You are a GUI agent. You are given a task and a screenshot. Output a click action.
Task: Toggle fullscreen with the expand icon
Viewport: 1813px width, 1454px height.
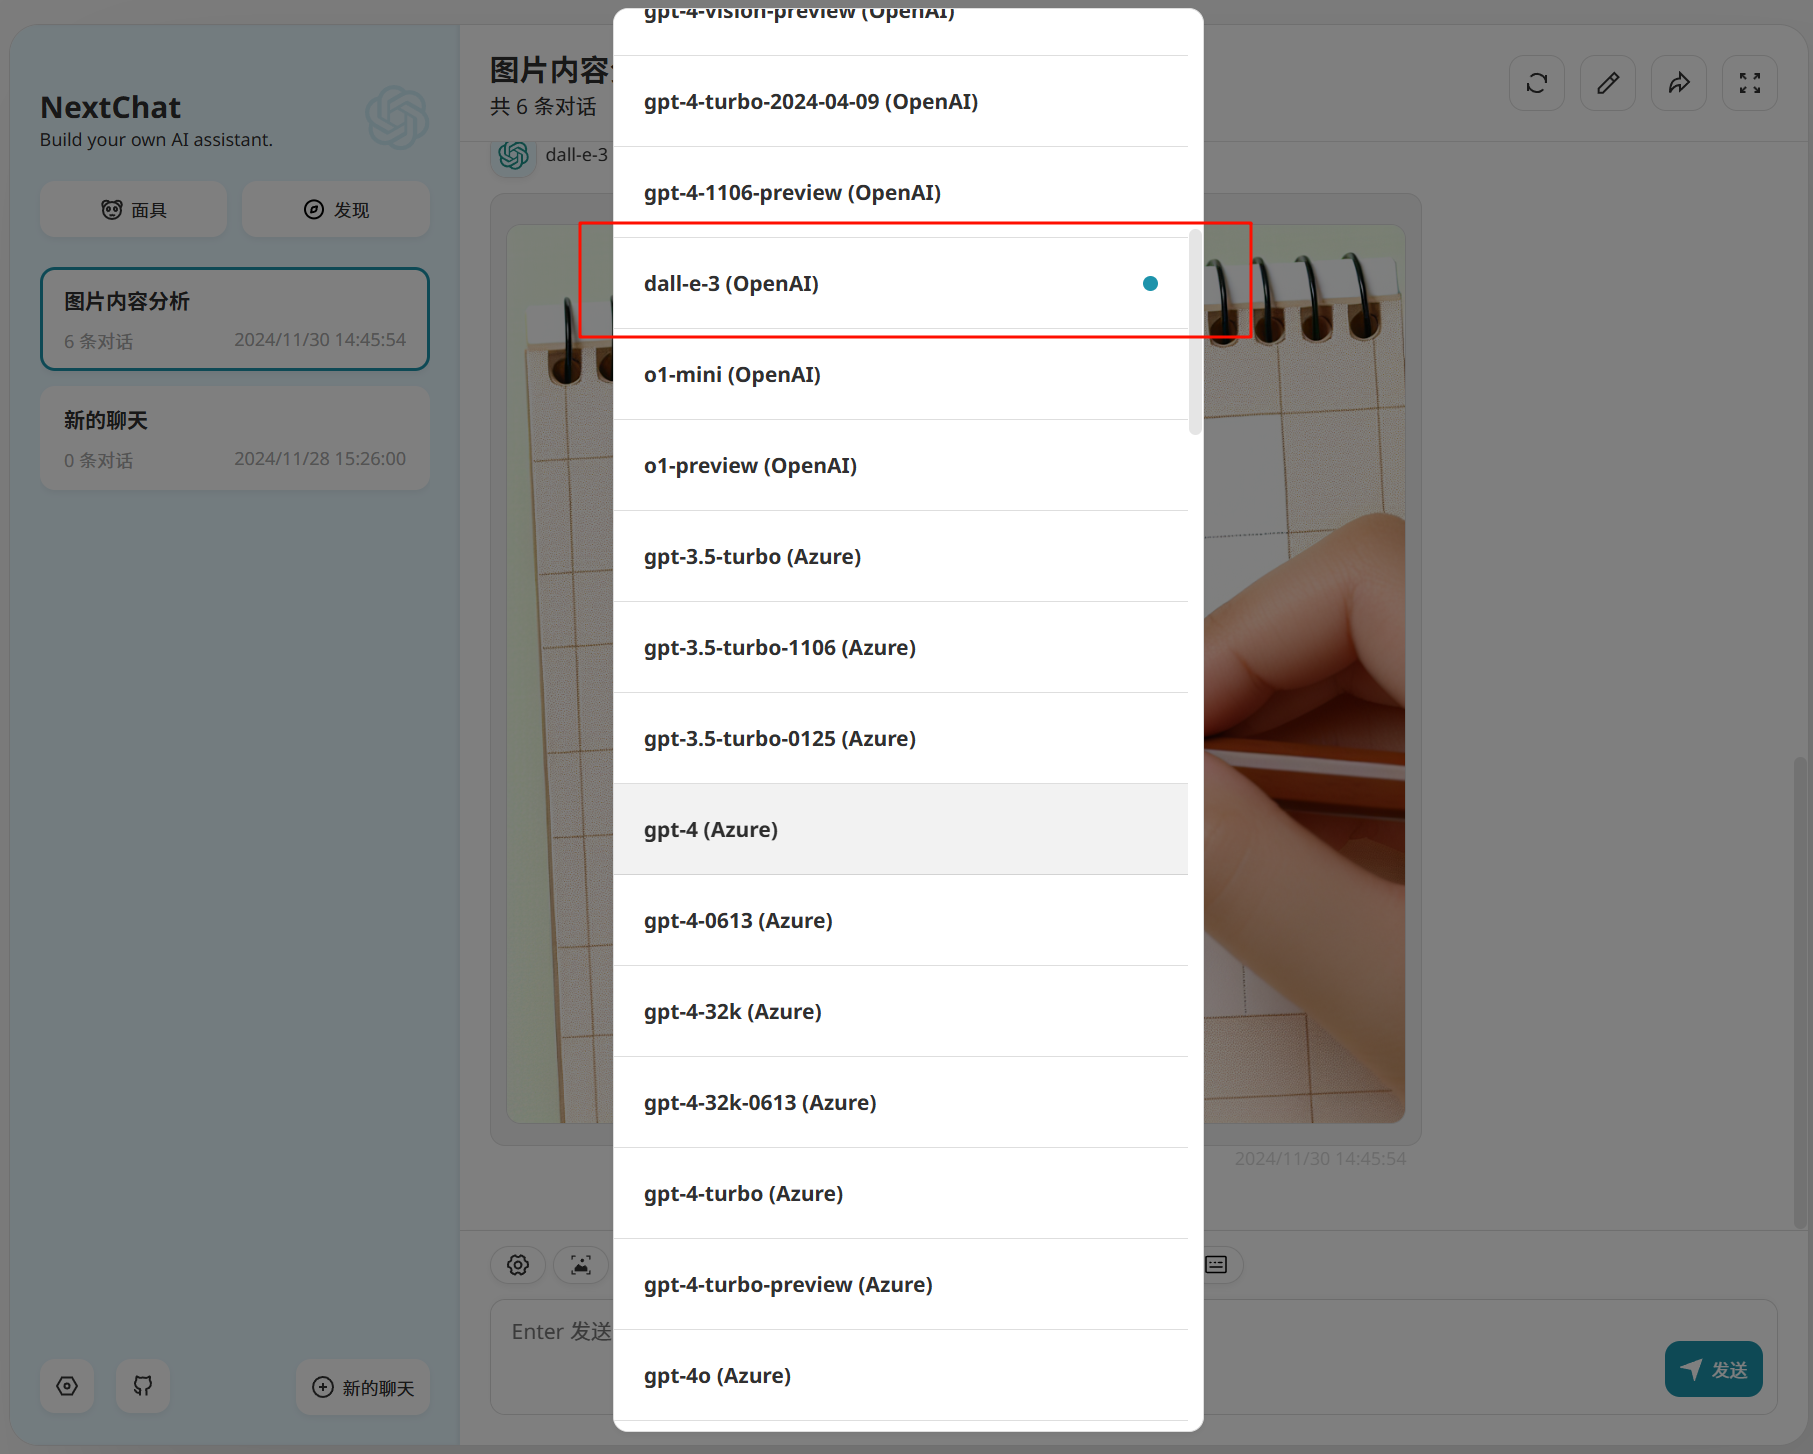click(1750, 83)
